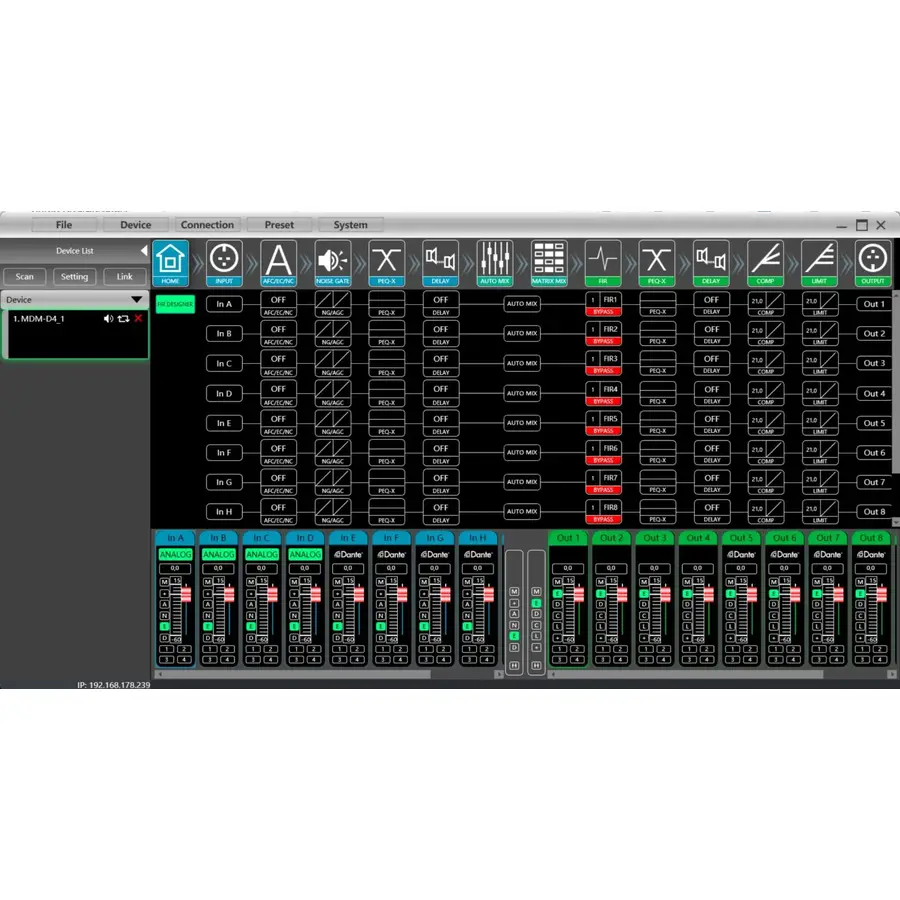Open the AUTO MIX processing icon
Viewport: 900px width, 900px height.
[494, 260]
